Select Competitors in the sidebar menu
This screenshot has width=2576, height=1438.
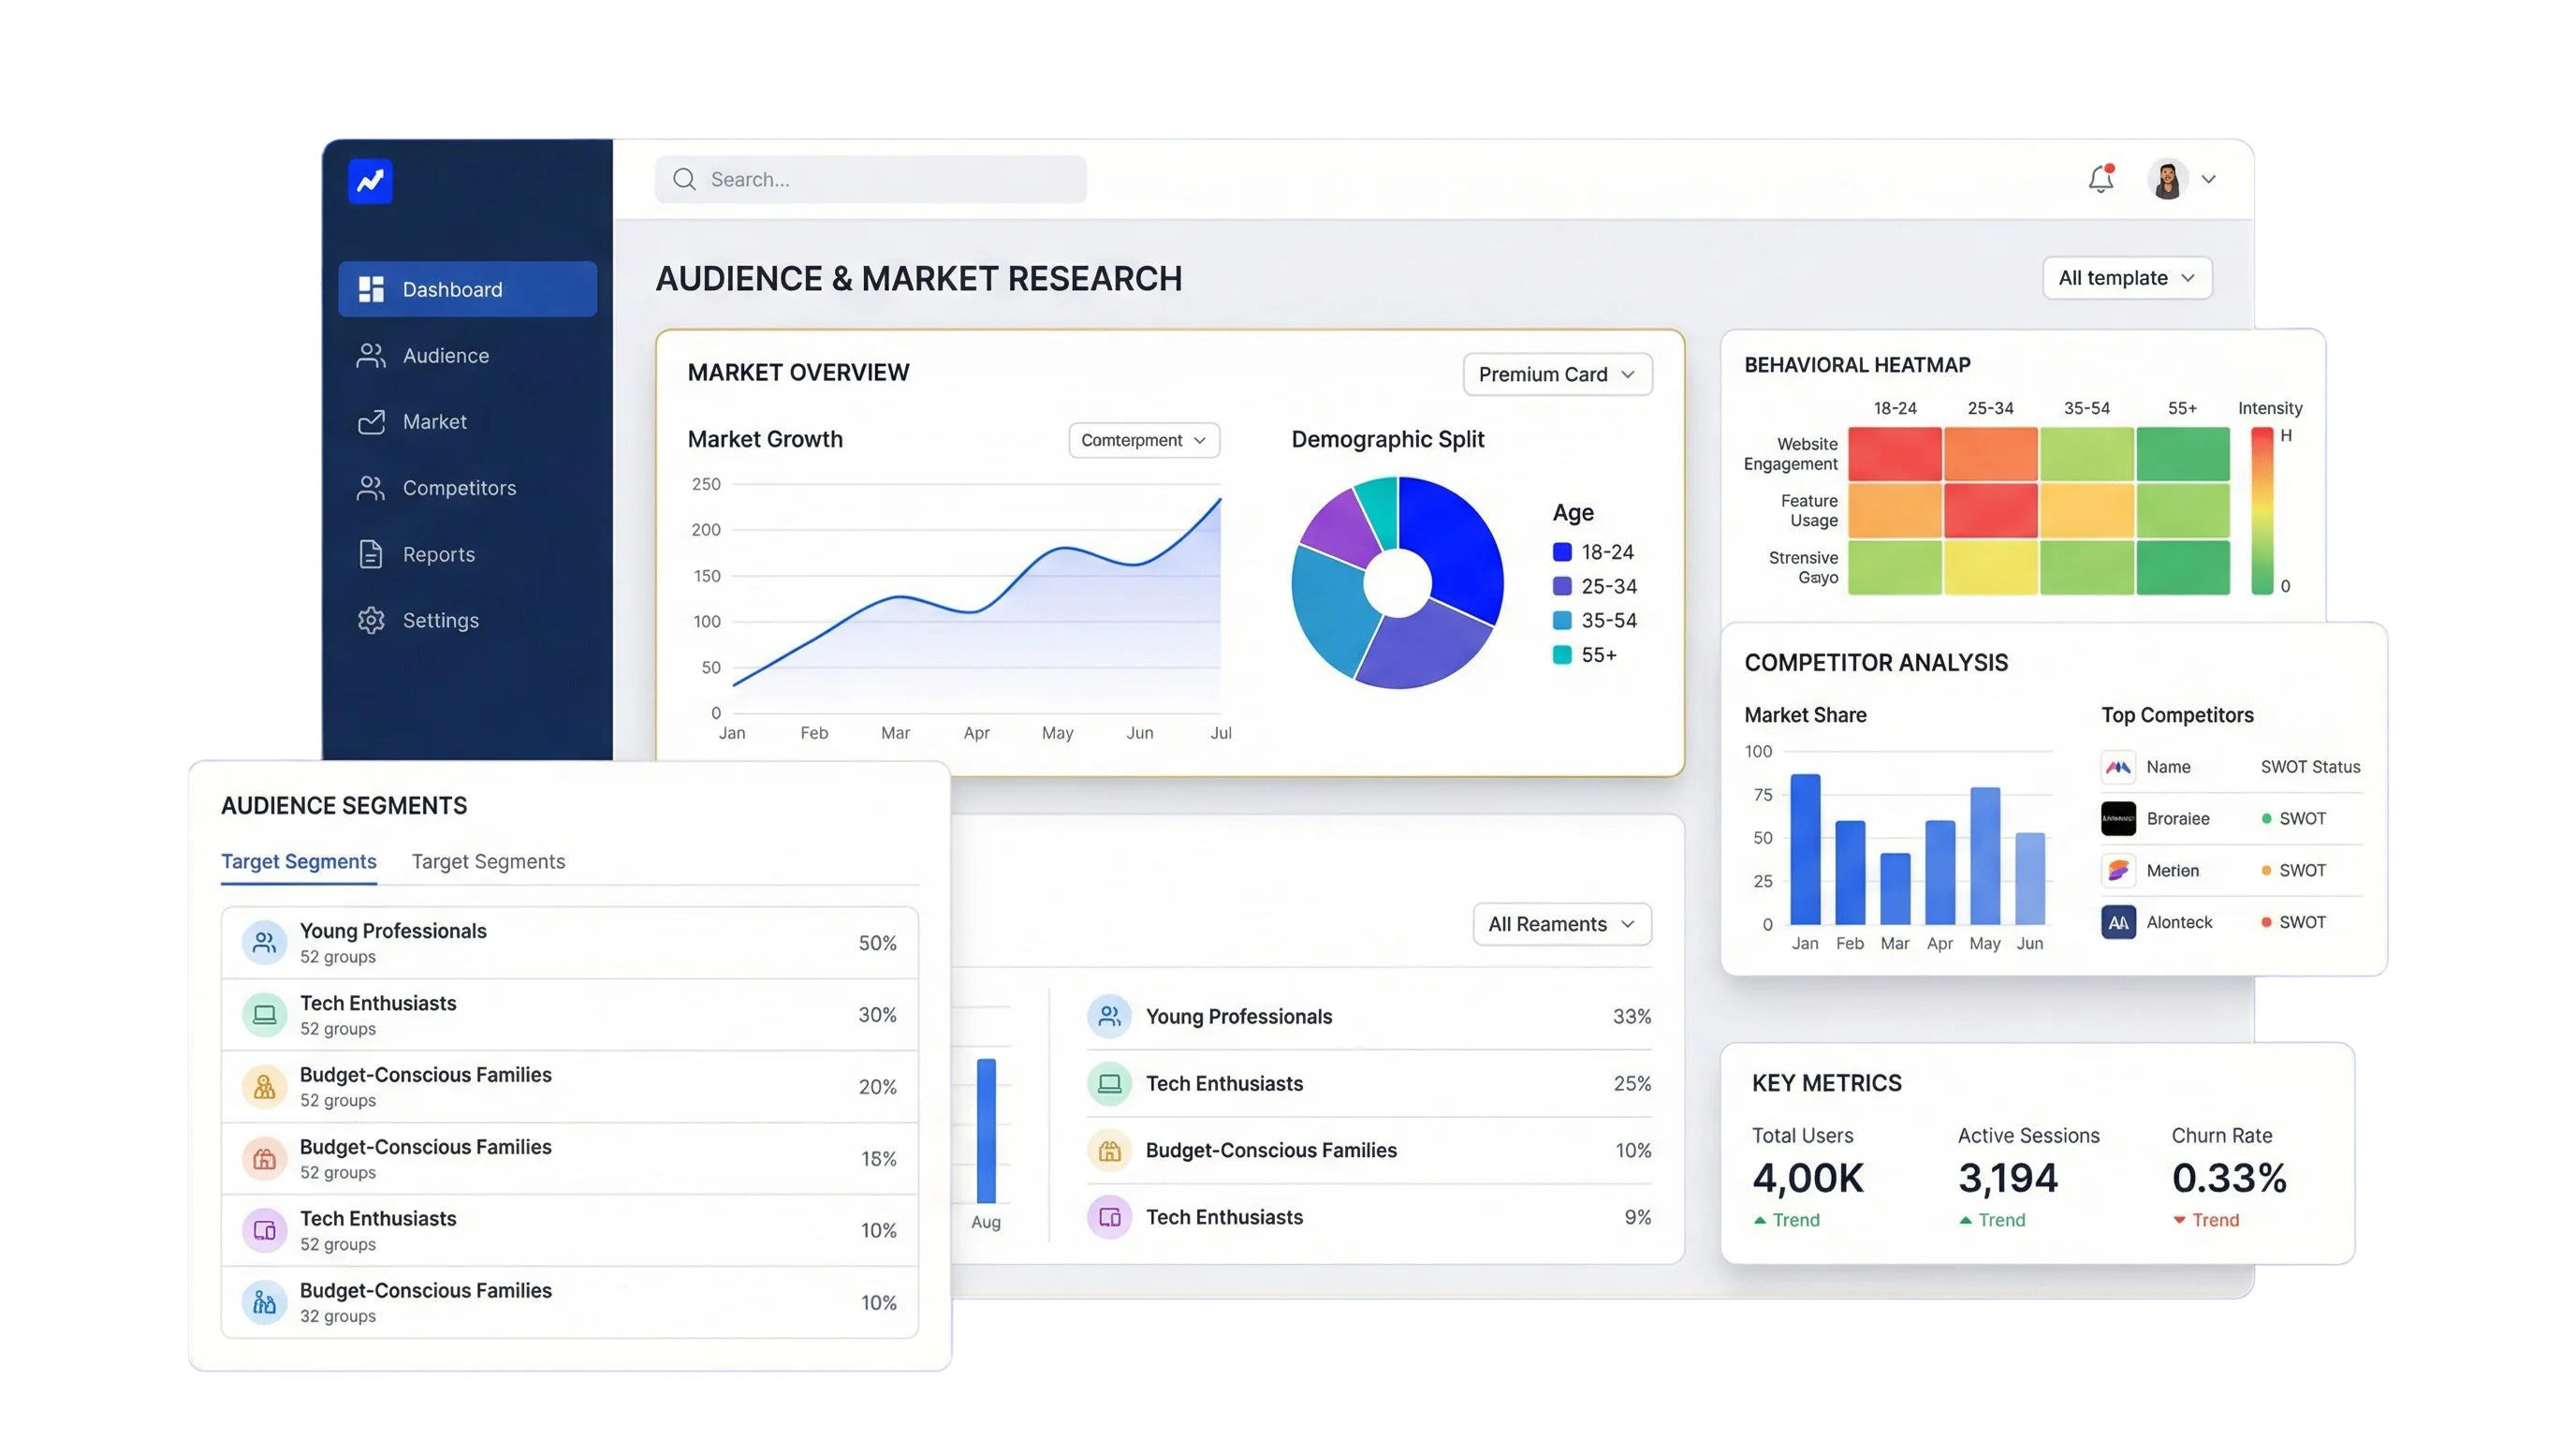[x=459, y=488]
